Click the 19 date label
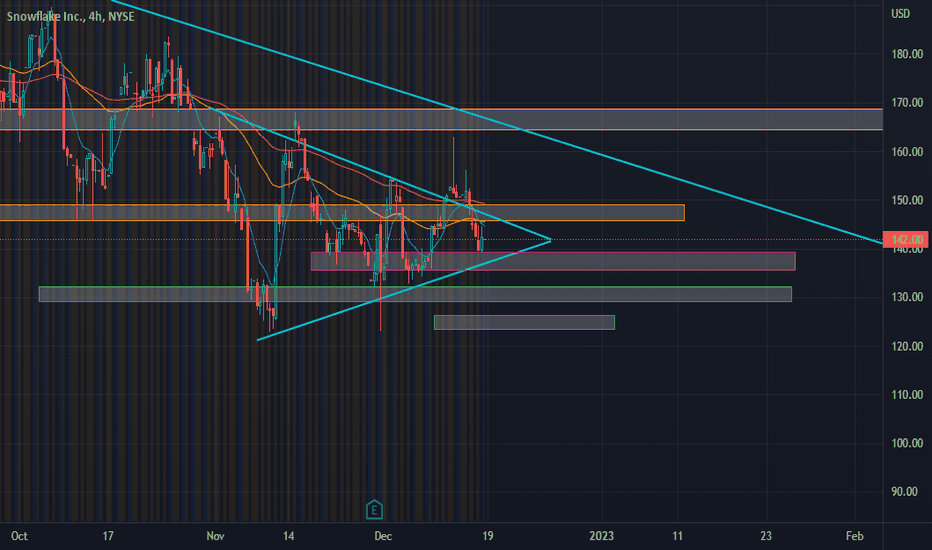 487,536
